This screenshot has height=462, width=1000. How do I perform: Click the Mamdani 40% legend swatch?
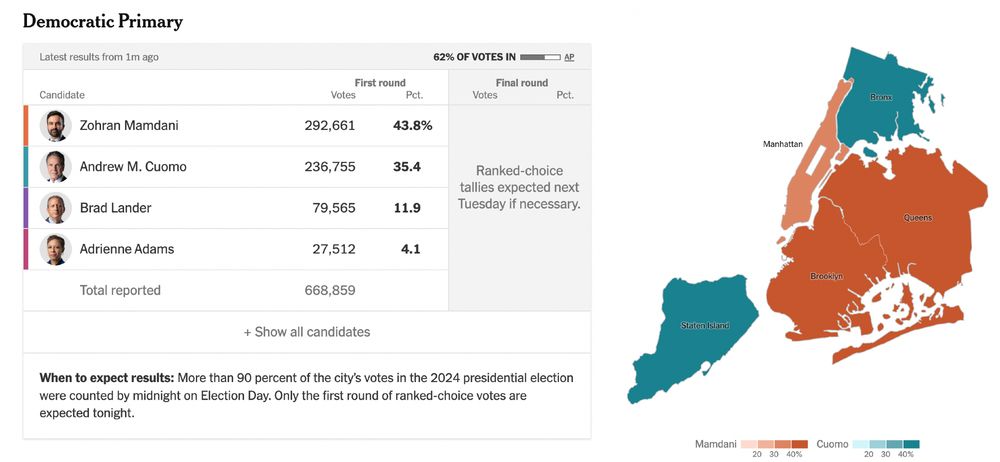[x=800, y=443]
